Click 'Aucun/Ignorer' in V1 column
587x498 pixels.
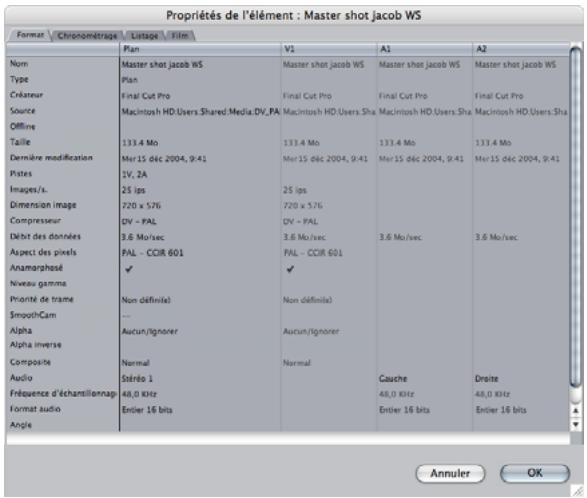(311, 331)
